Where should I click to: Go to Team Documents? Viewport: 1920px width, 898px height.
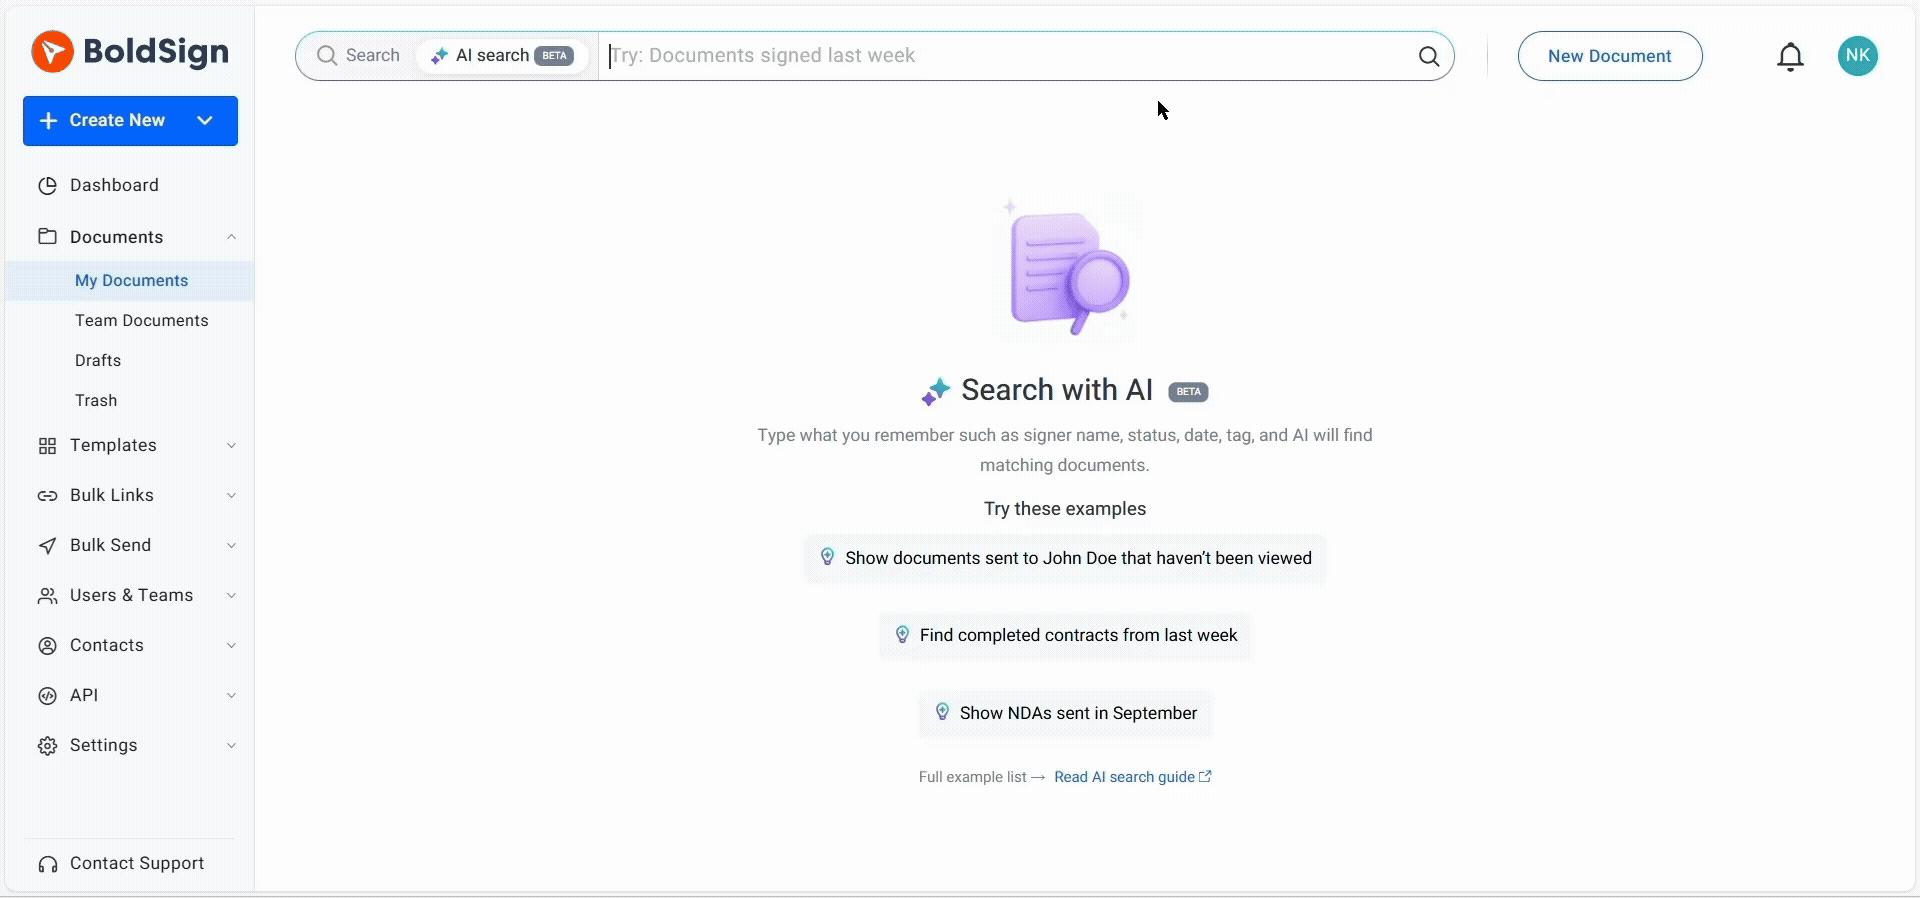coord(142,321)
